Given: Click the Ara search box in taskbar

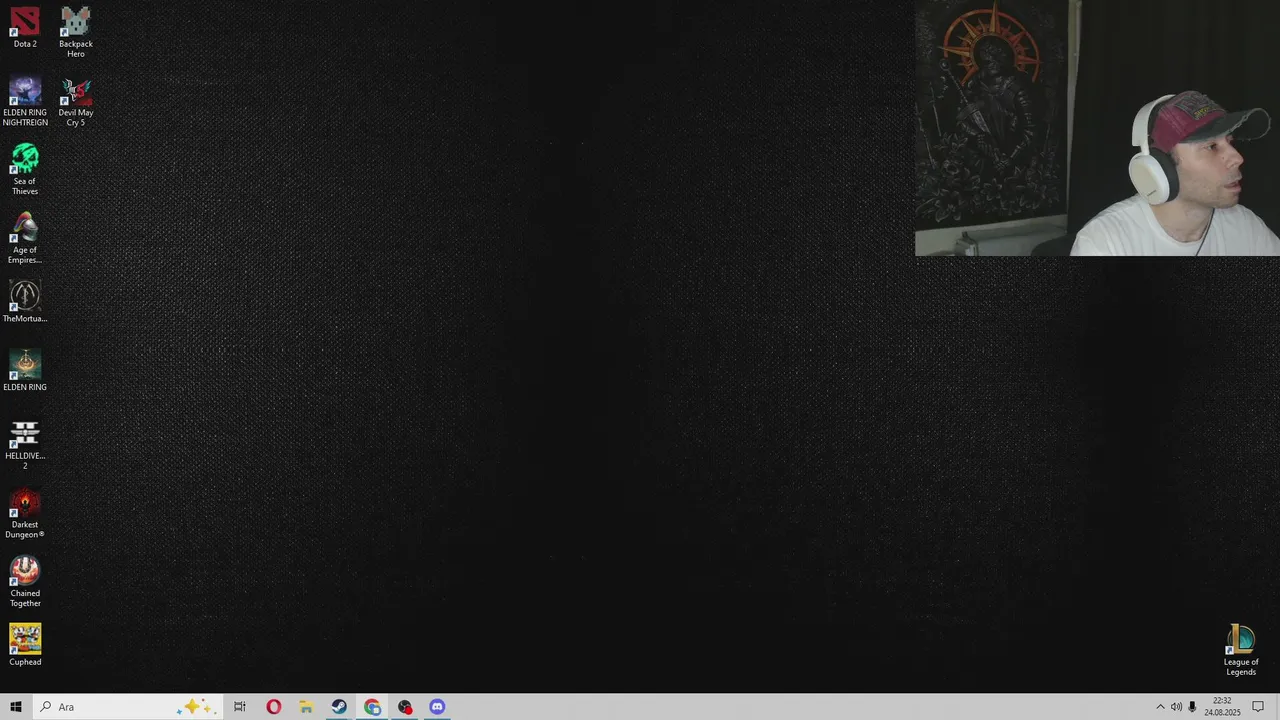Looking at the screenshot, I should coord(126,707).
